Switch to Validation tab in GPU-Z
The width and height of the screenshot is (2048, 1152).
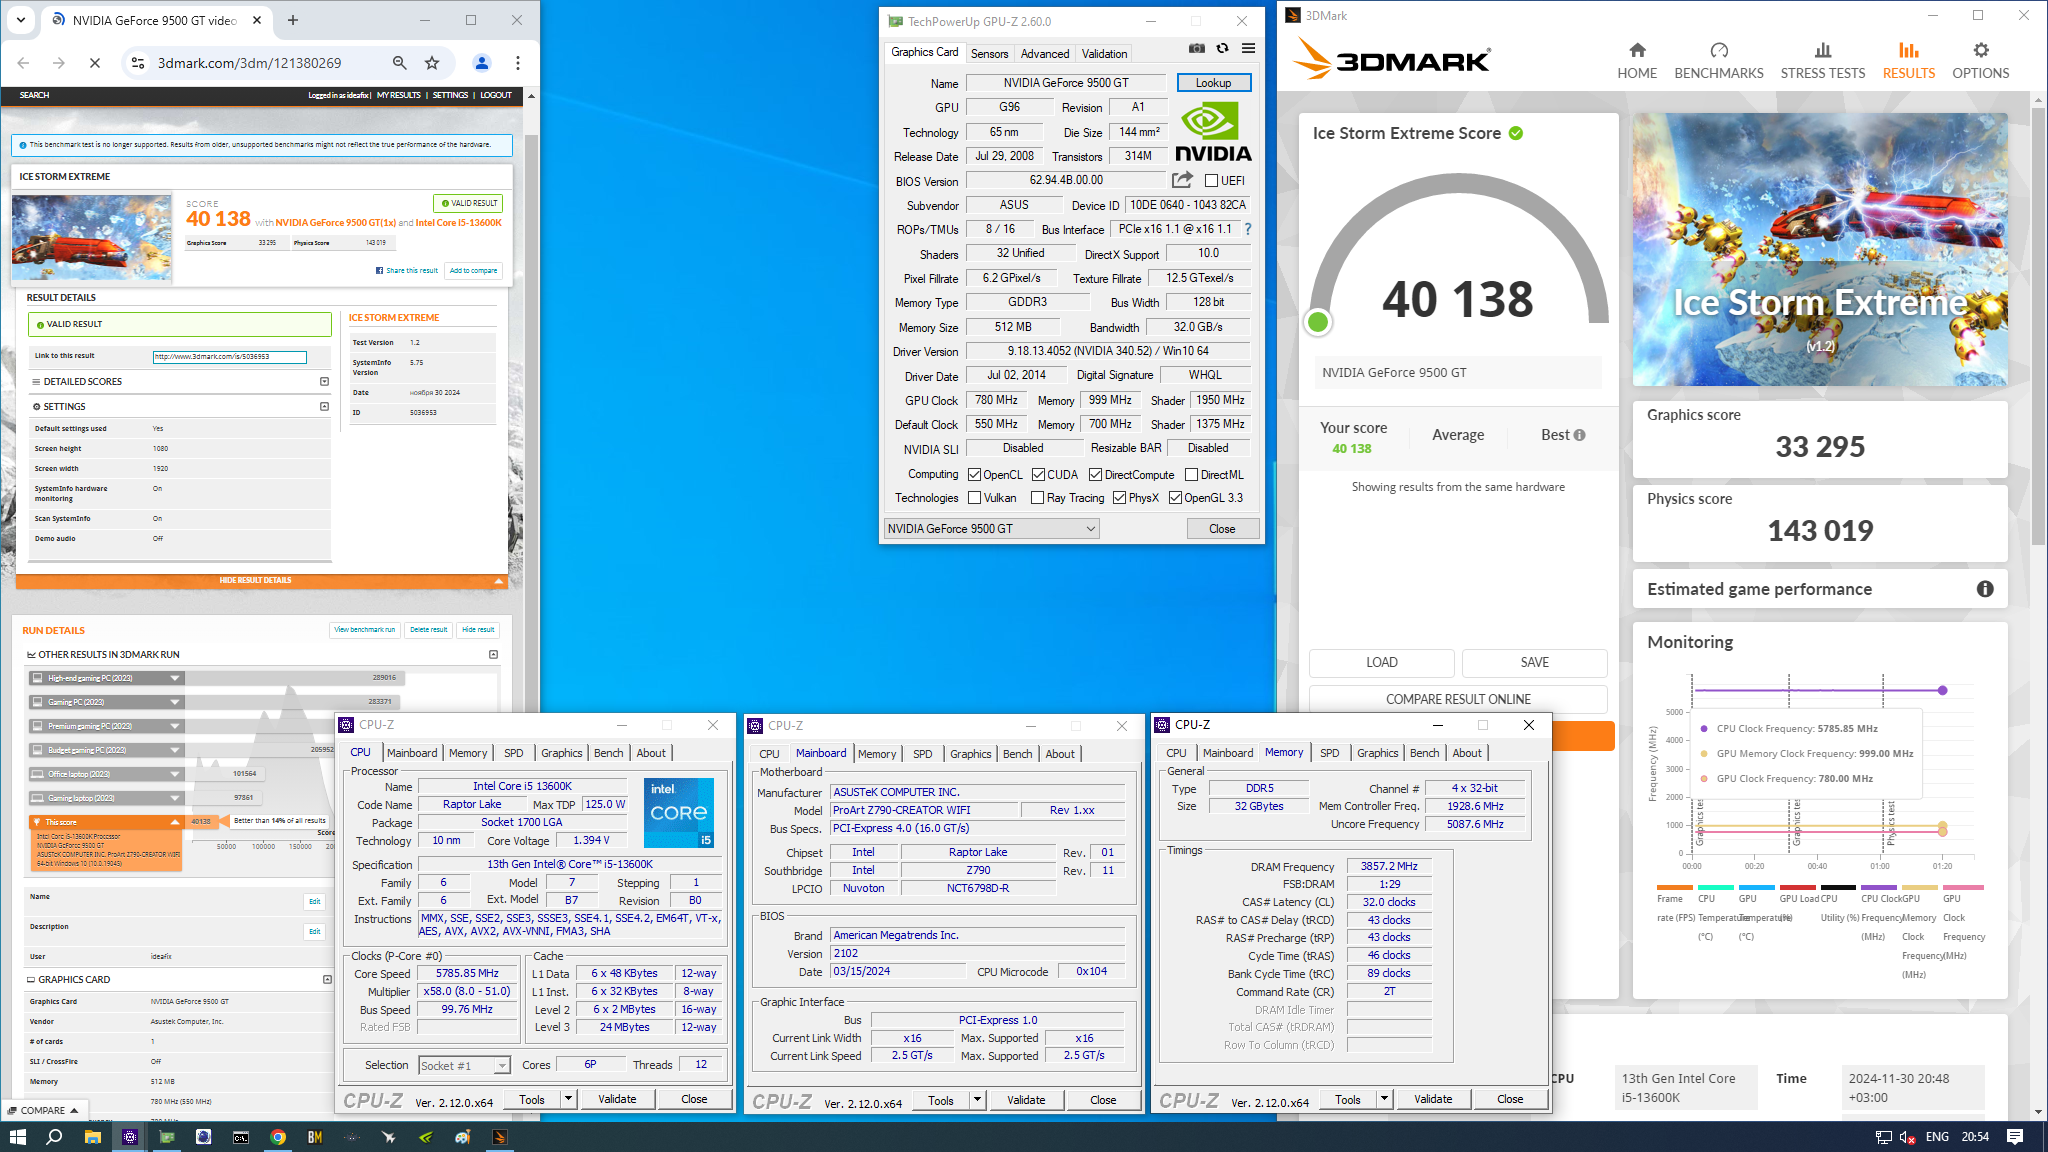point(1104,54)
